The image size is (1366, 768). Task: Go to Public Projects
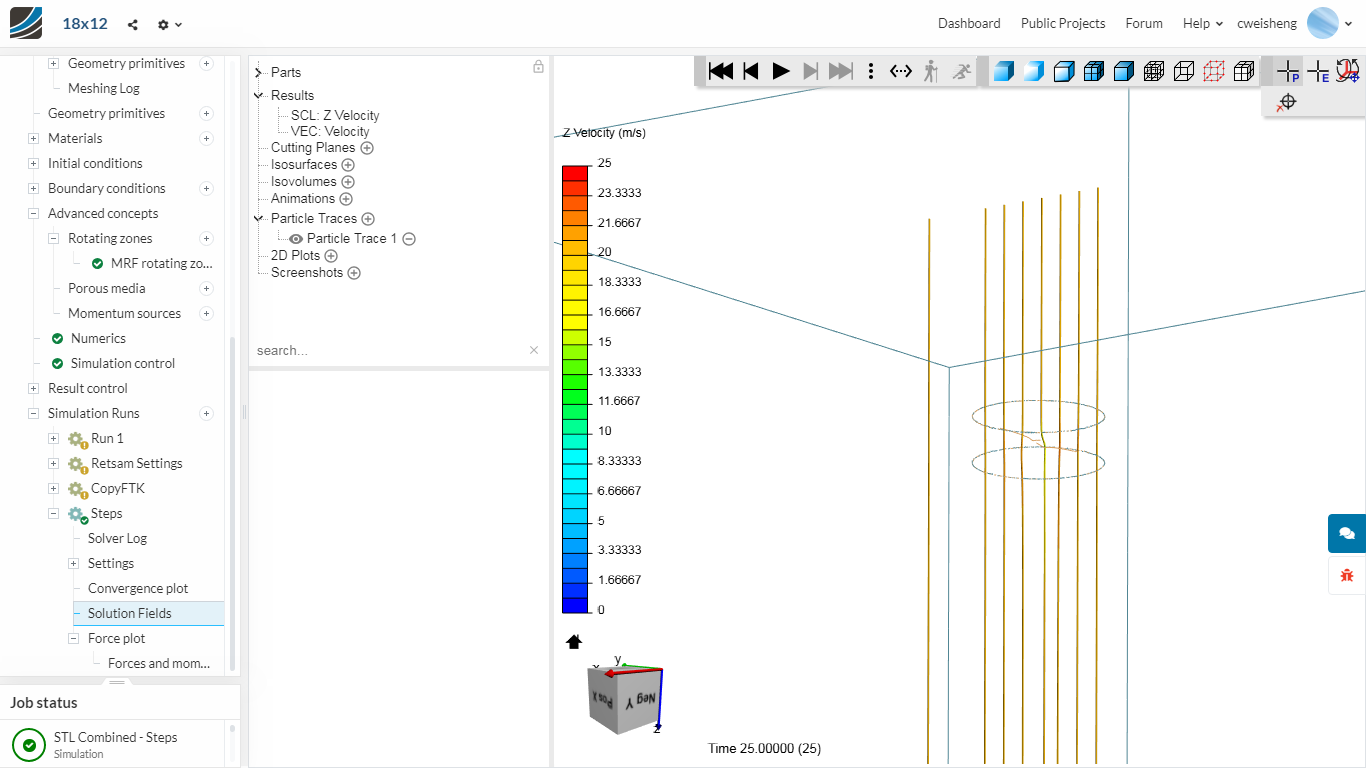(1062, 23)
